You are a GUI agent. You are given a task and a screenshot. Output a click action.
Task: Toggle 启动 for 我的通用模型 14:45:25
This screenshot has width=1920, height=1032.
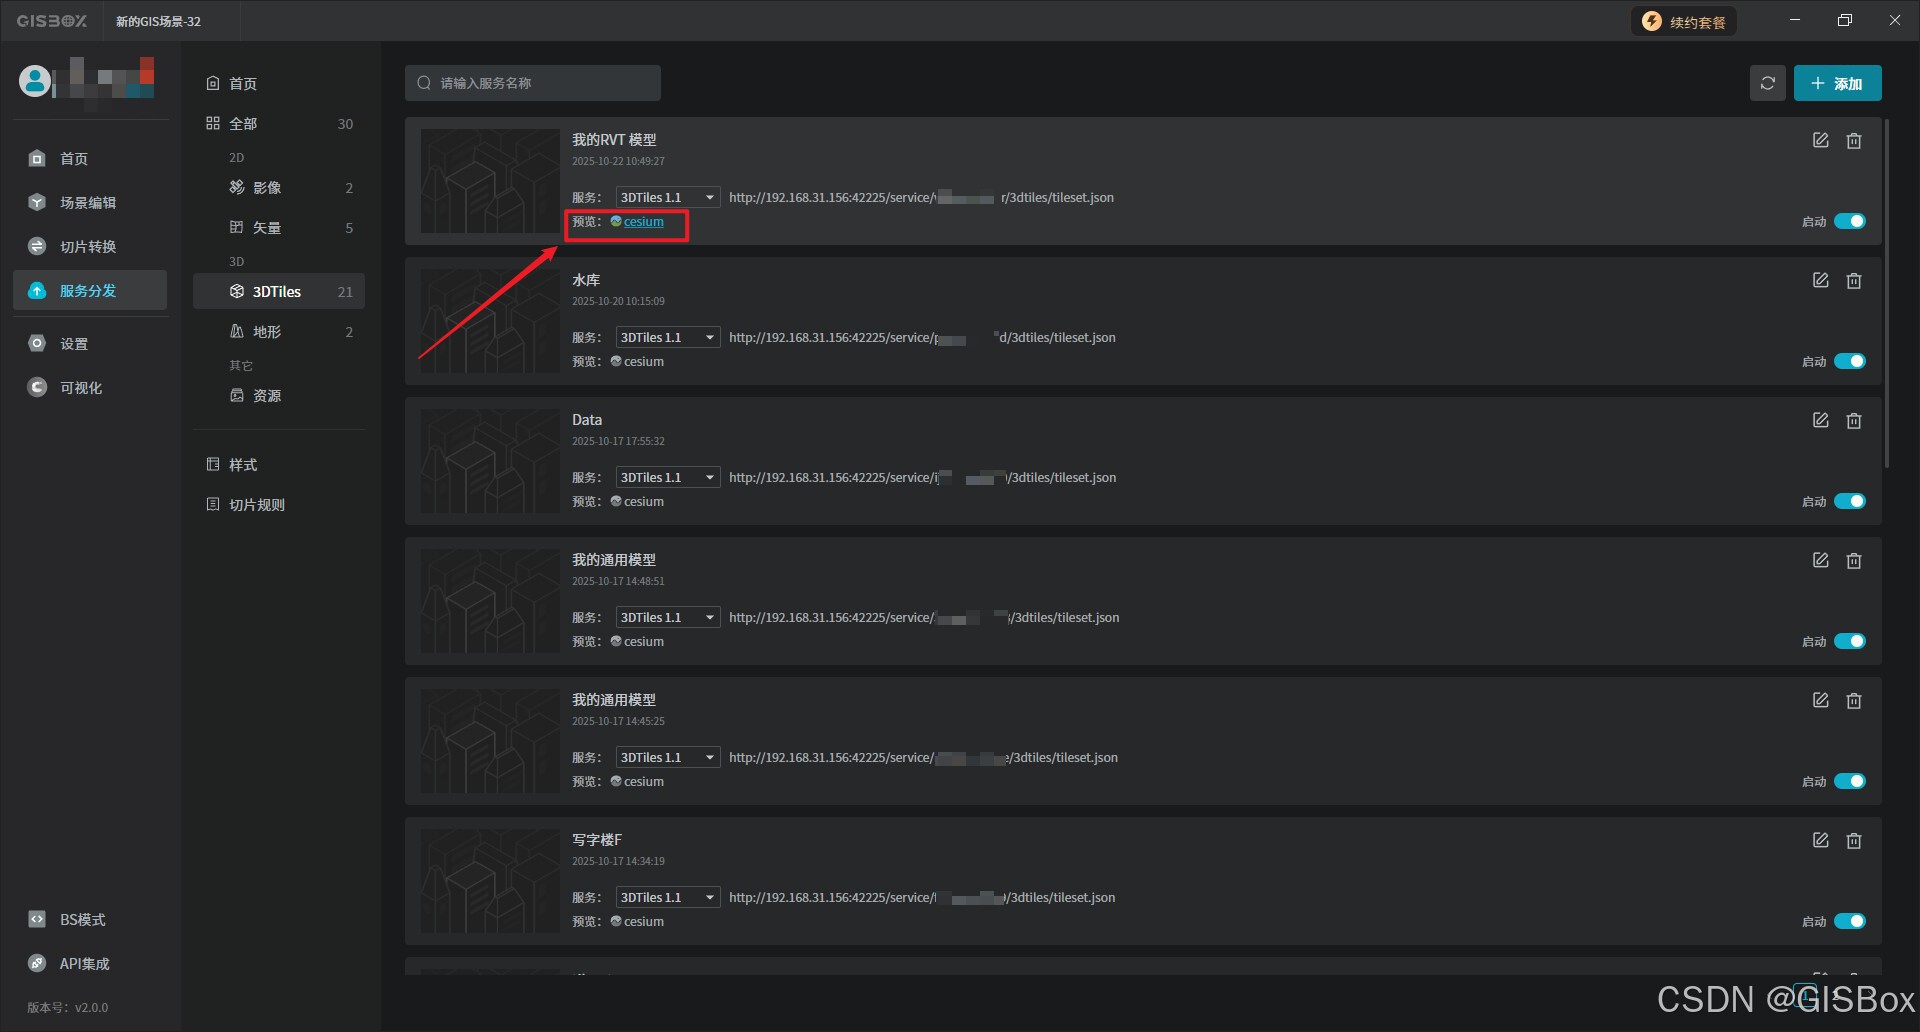tap(1850, 781)
